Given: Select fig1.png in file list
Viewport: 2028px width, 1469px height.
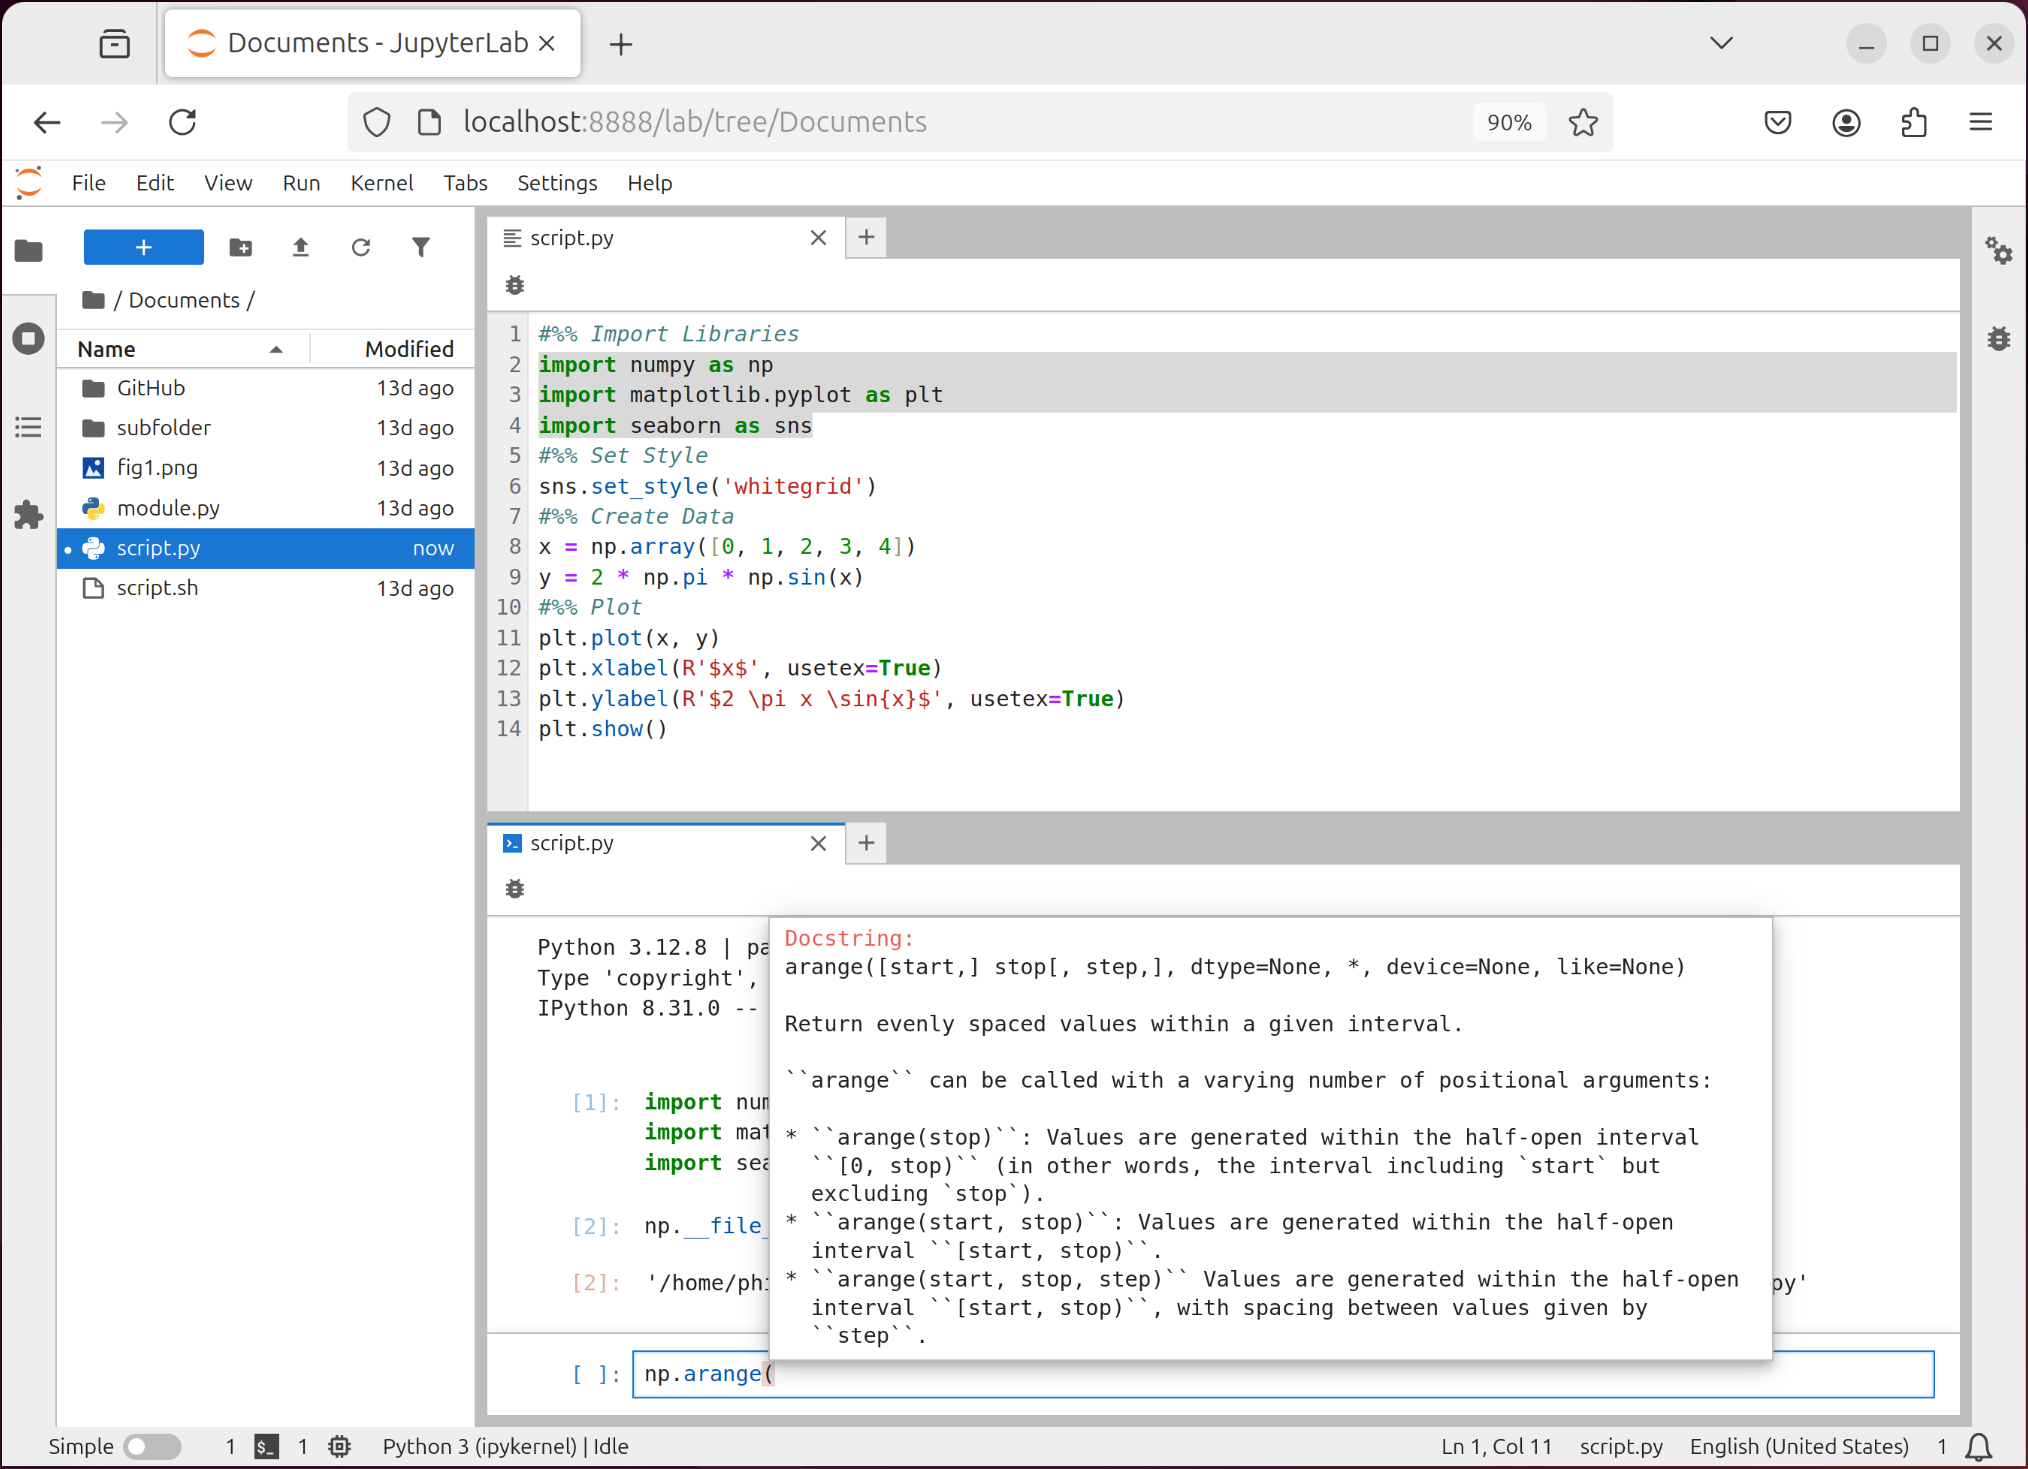Looking at the screenshot, I should (x=265, y=468).
